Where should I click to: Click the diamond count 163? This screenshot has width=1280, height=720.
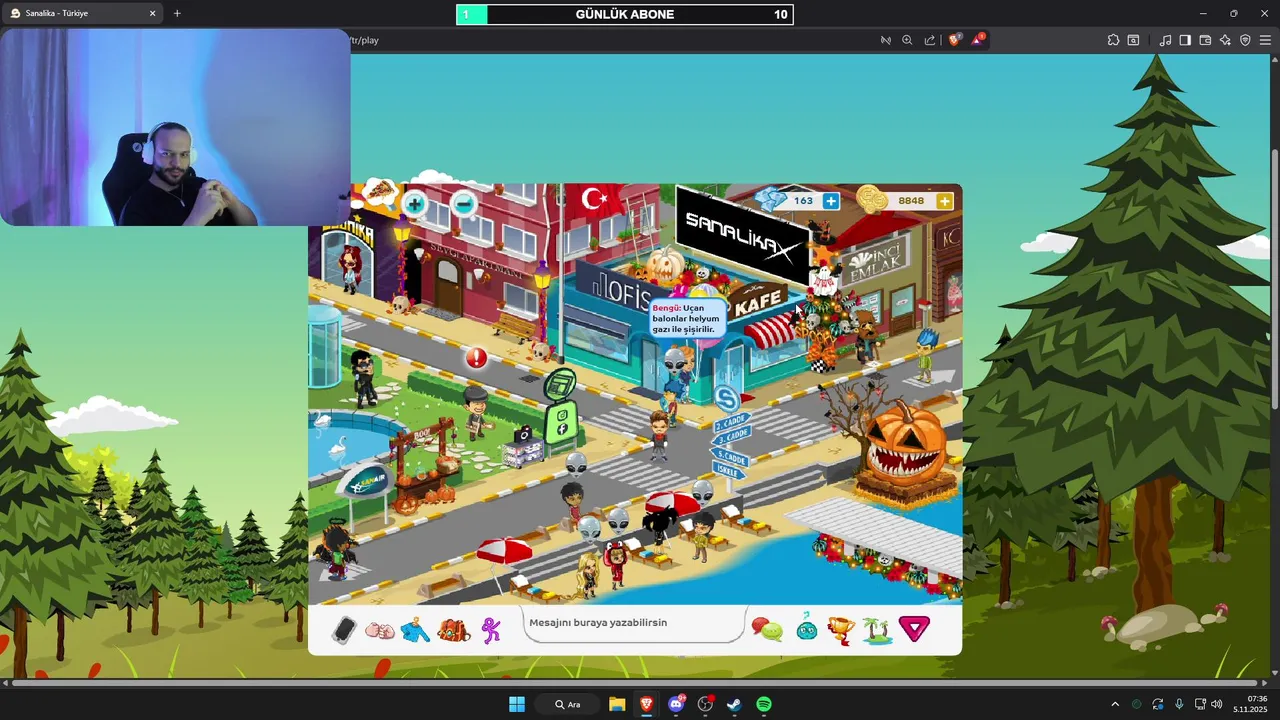[x=803, y=201]
